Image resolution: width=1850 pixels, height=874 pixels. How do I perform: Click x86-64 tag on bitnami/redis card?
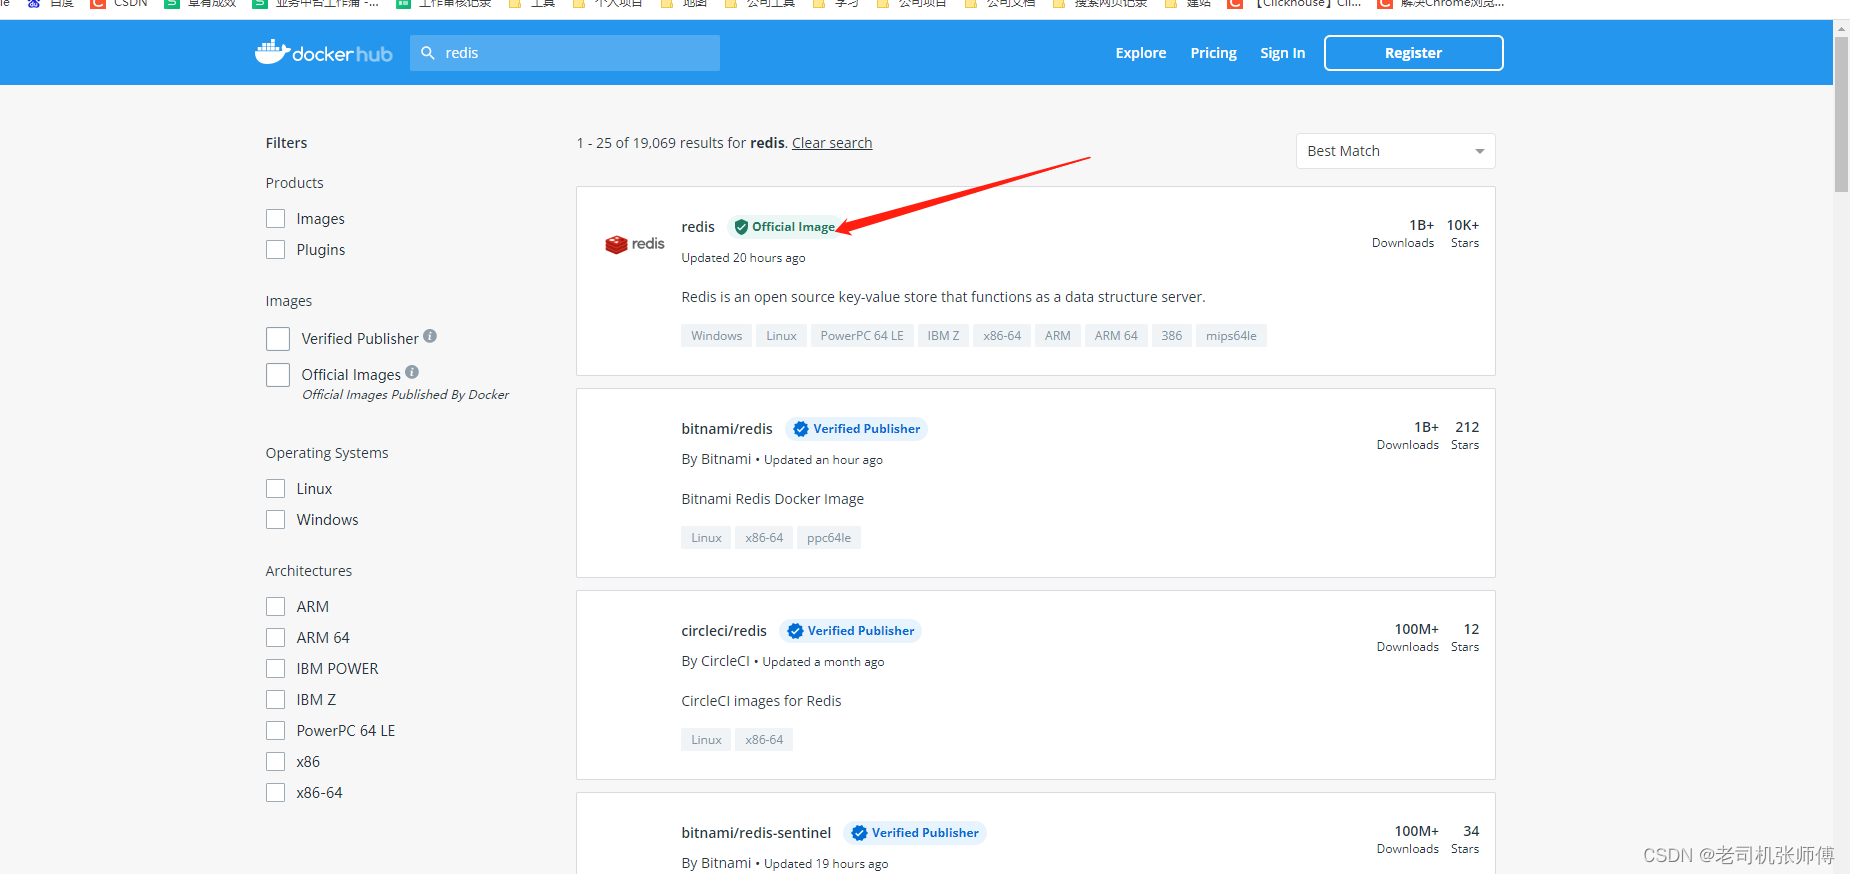pyautogui.click(x=764, y=538)
